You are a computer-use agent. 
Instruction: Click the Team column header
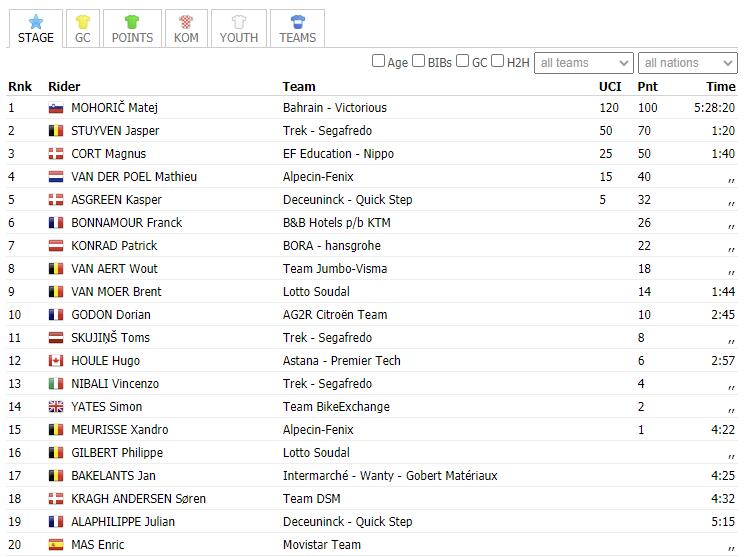point(299,87)
